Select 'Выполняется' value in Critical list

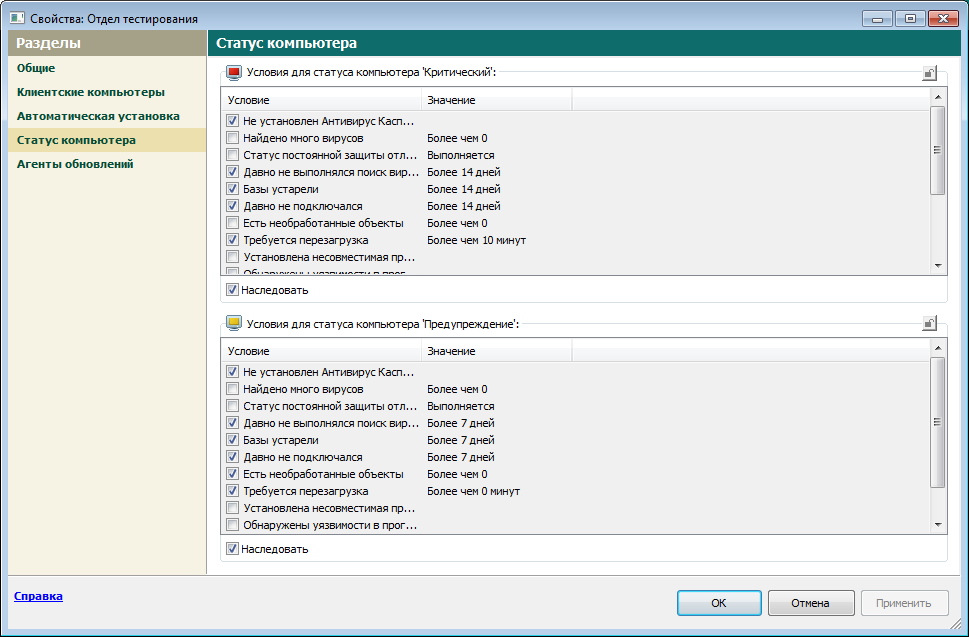point(460,155)
